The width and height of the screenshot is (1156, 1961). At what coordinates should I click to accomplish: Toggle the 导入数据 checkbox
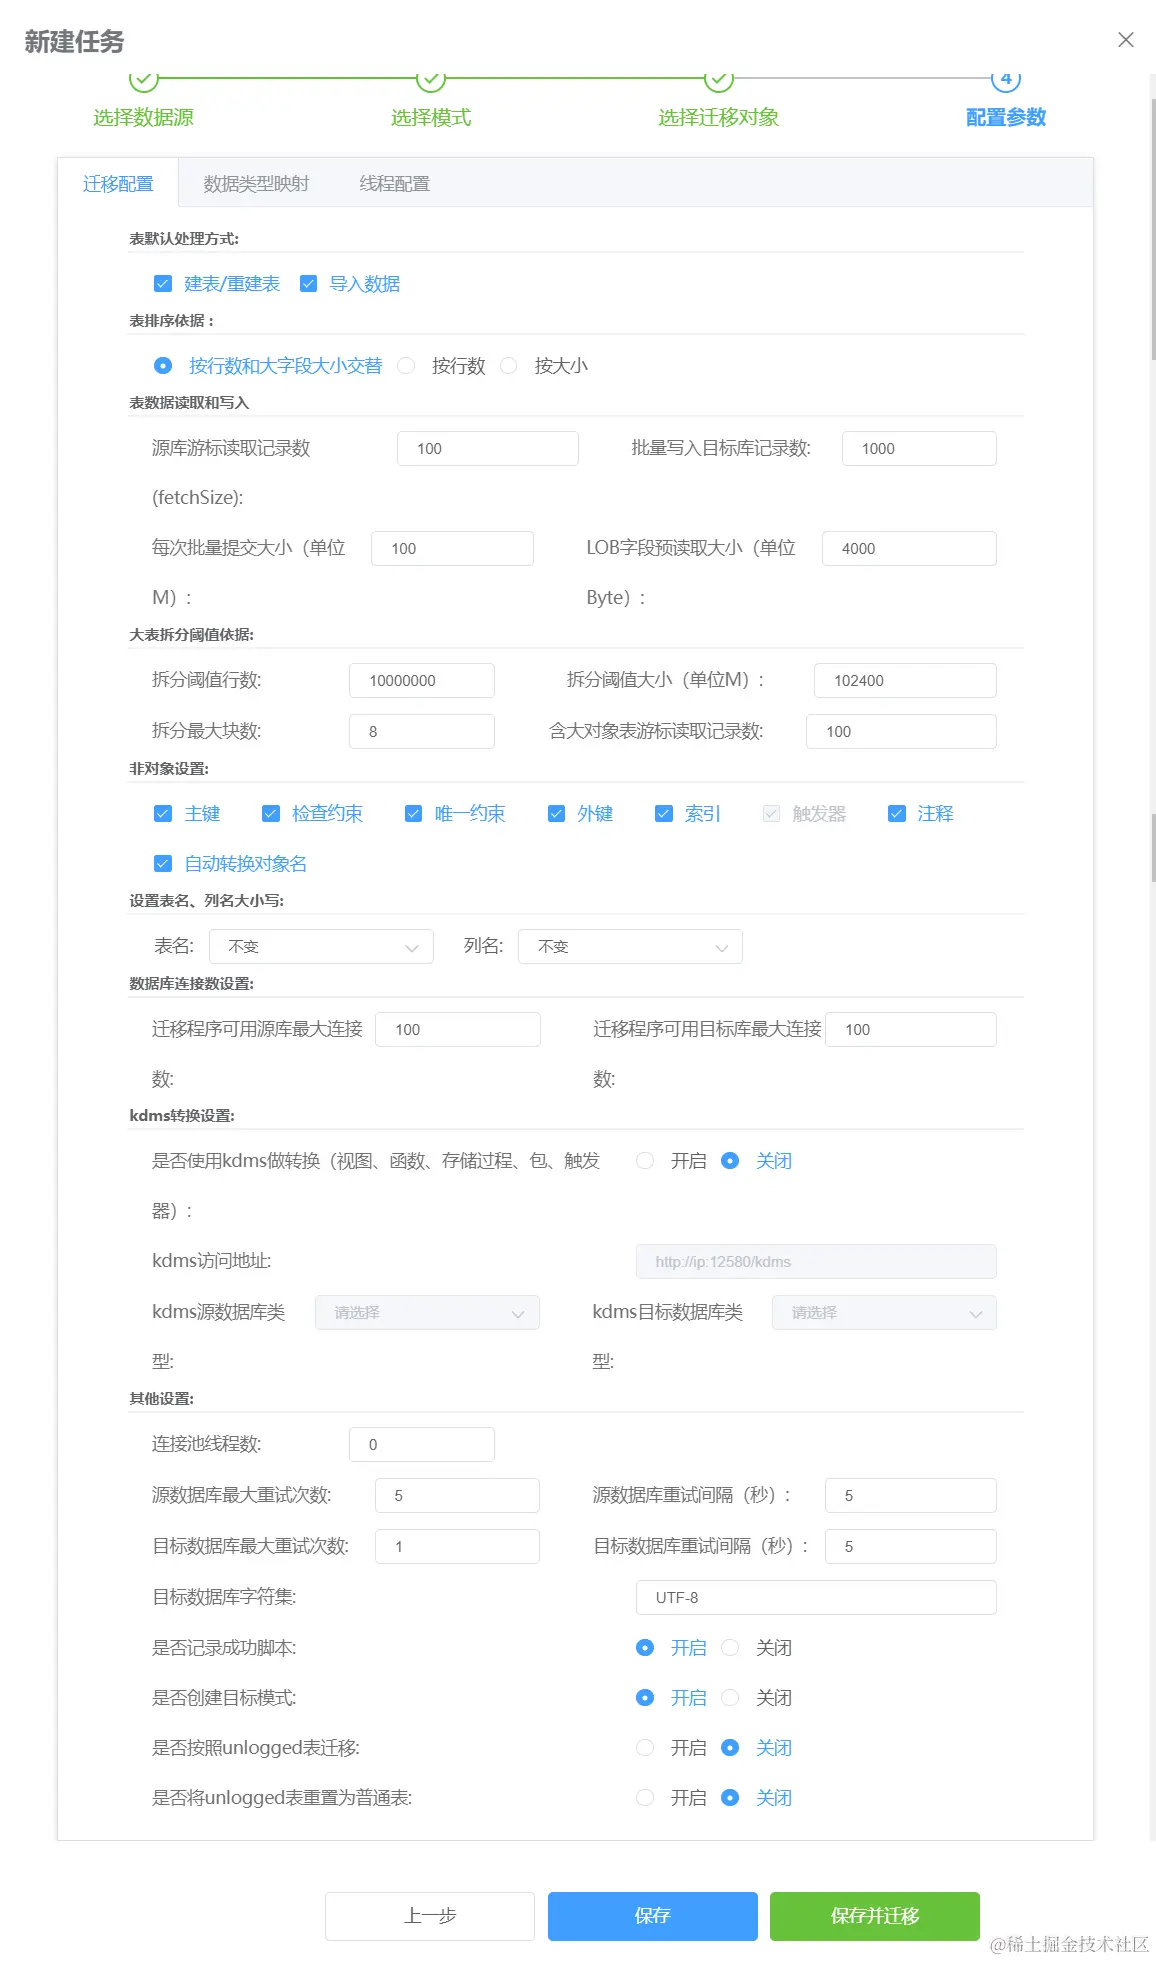click(308, 284)
